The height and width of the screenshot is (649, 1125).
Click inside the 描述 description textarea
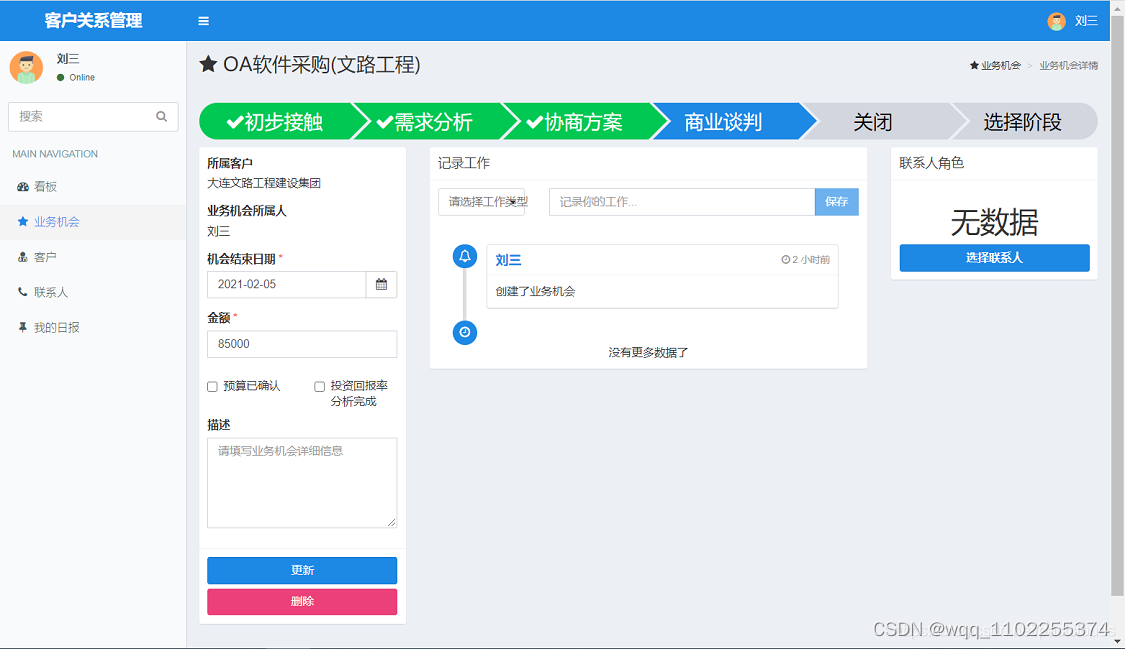point(301,480)
